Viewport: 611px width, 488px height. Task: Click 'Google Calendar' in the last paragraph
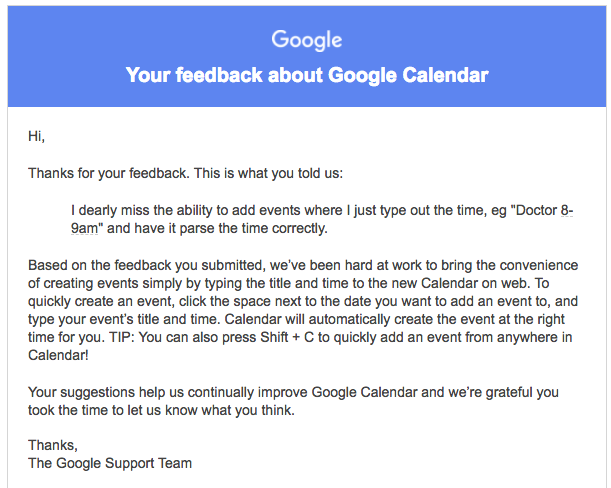click(364, 392)
